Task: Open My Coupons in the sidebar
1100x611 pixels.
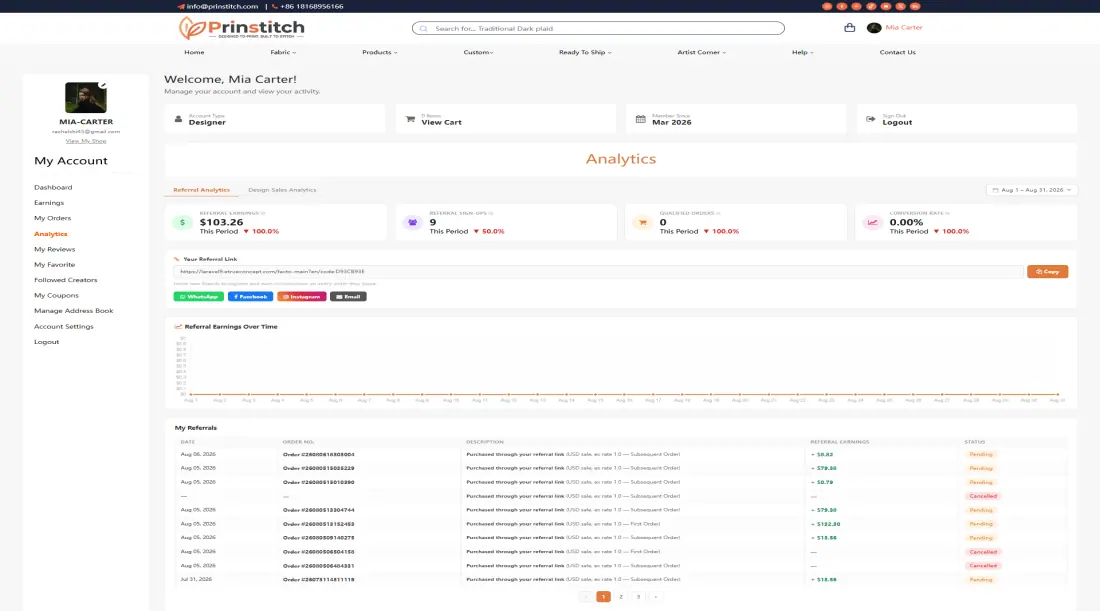Action: pos(56,295)
